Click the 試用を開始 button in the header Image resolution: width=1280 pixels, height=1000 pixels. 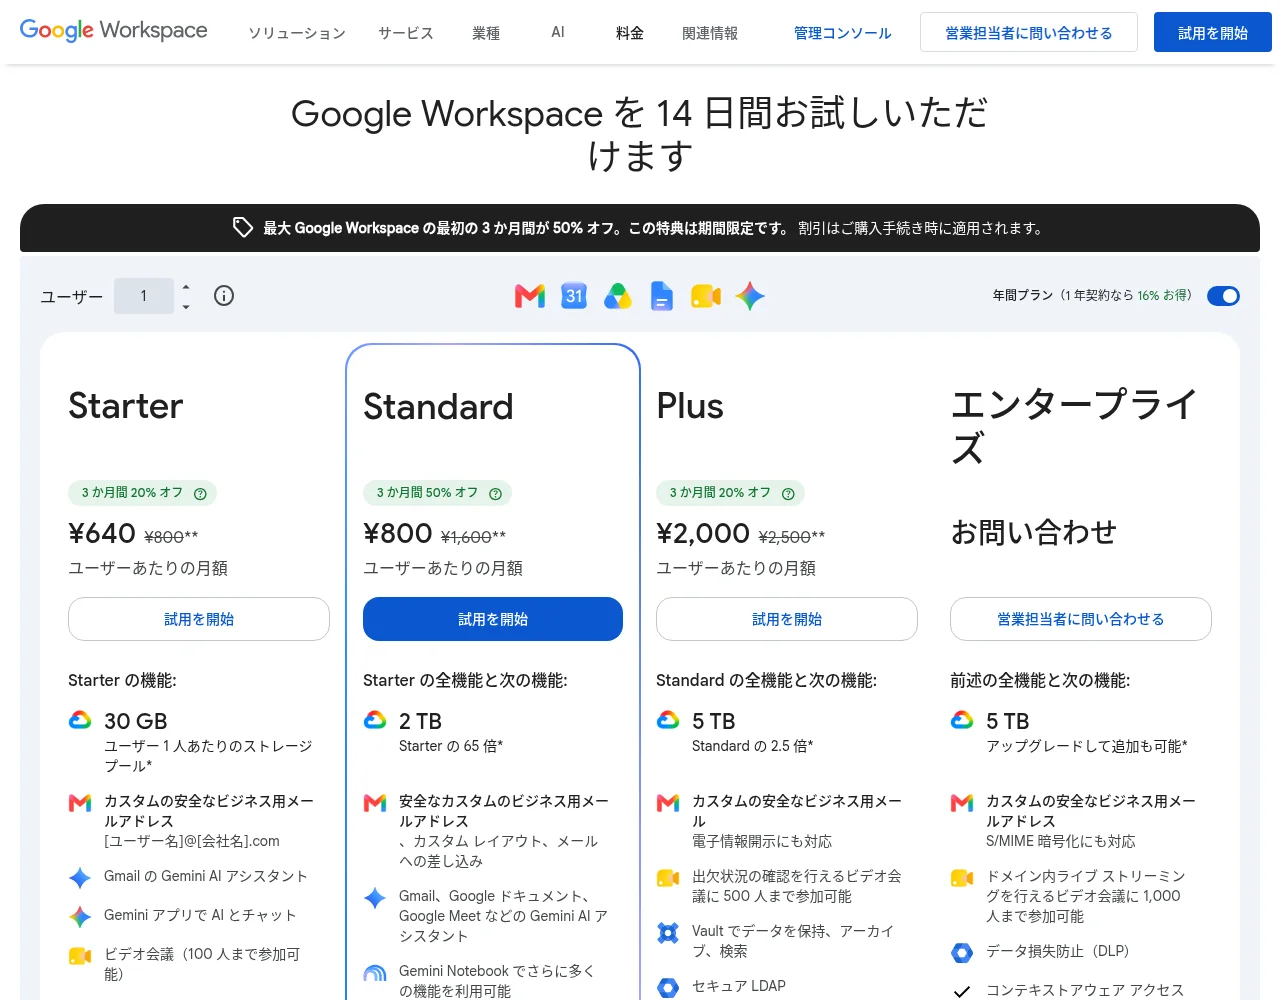pyautogui.click(x=1213, y=32)
